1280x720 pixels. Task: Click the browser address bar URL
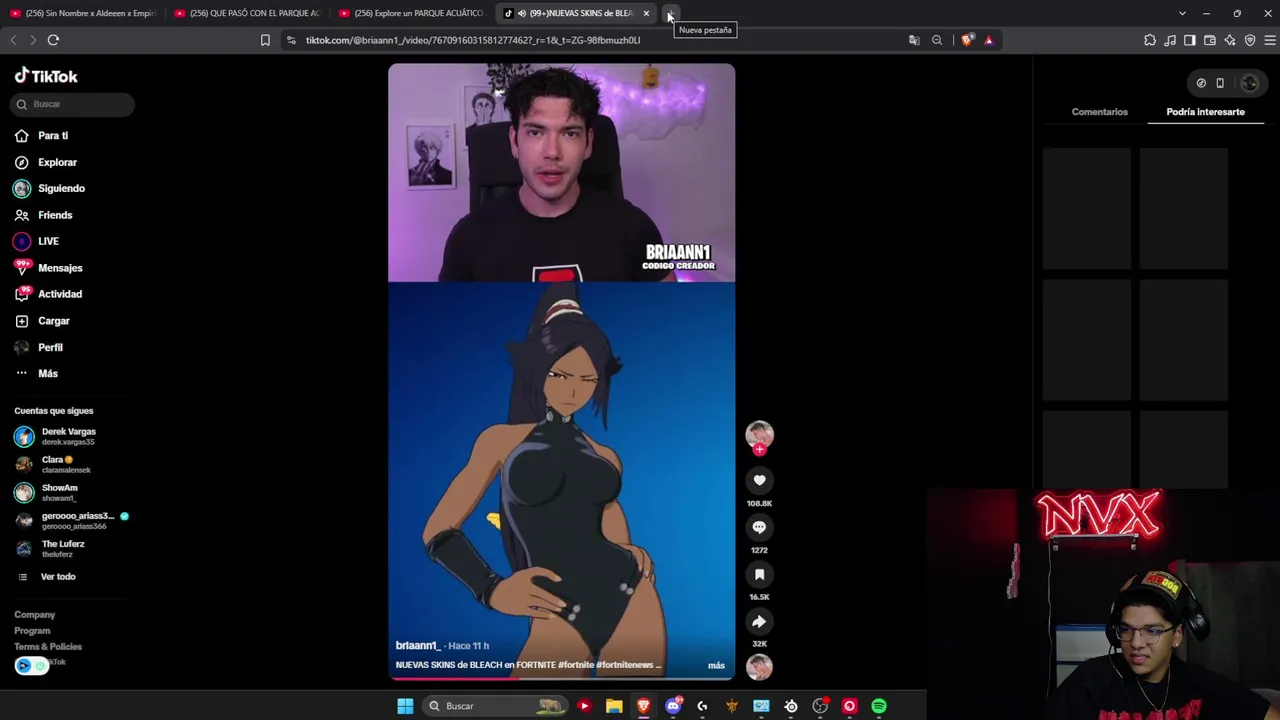473,40
